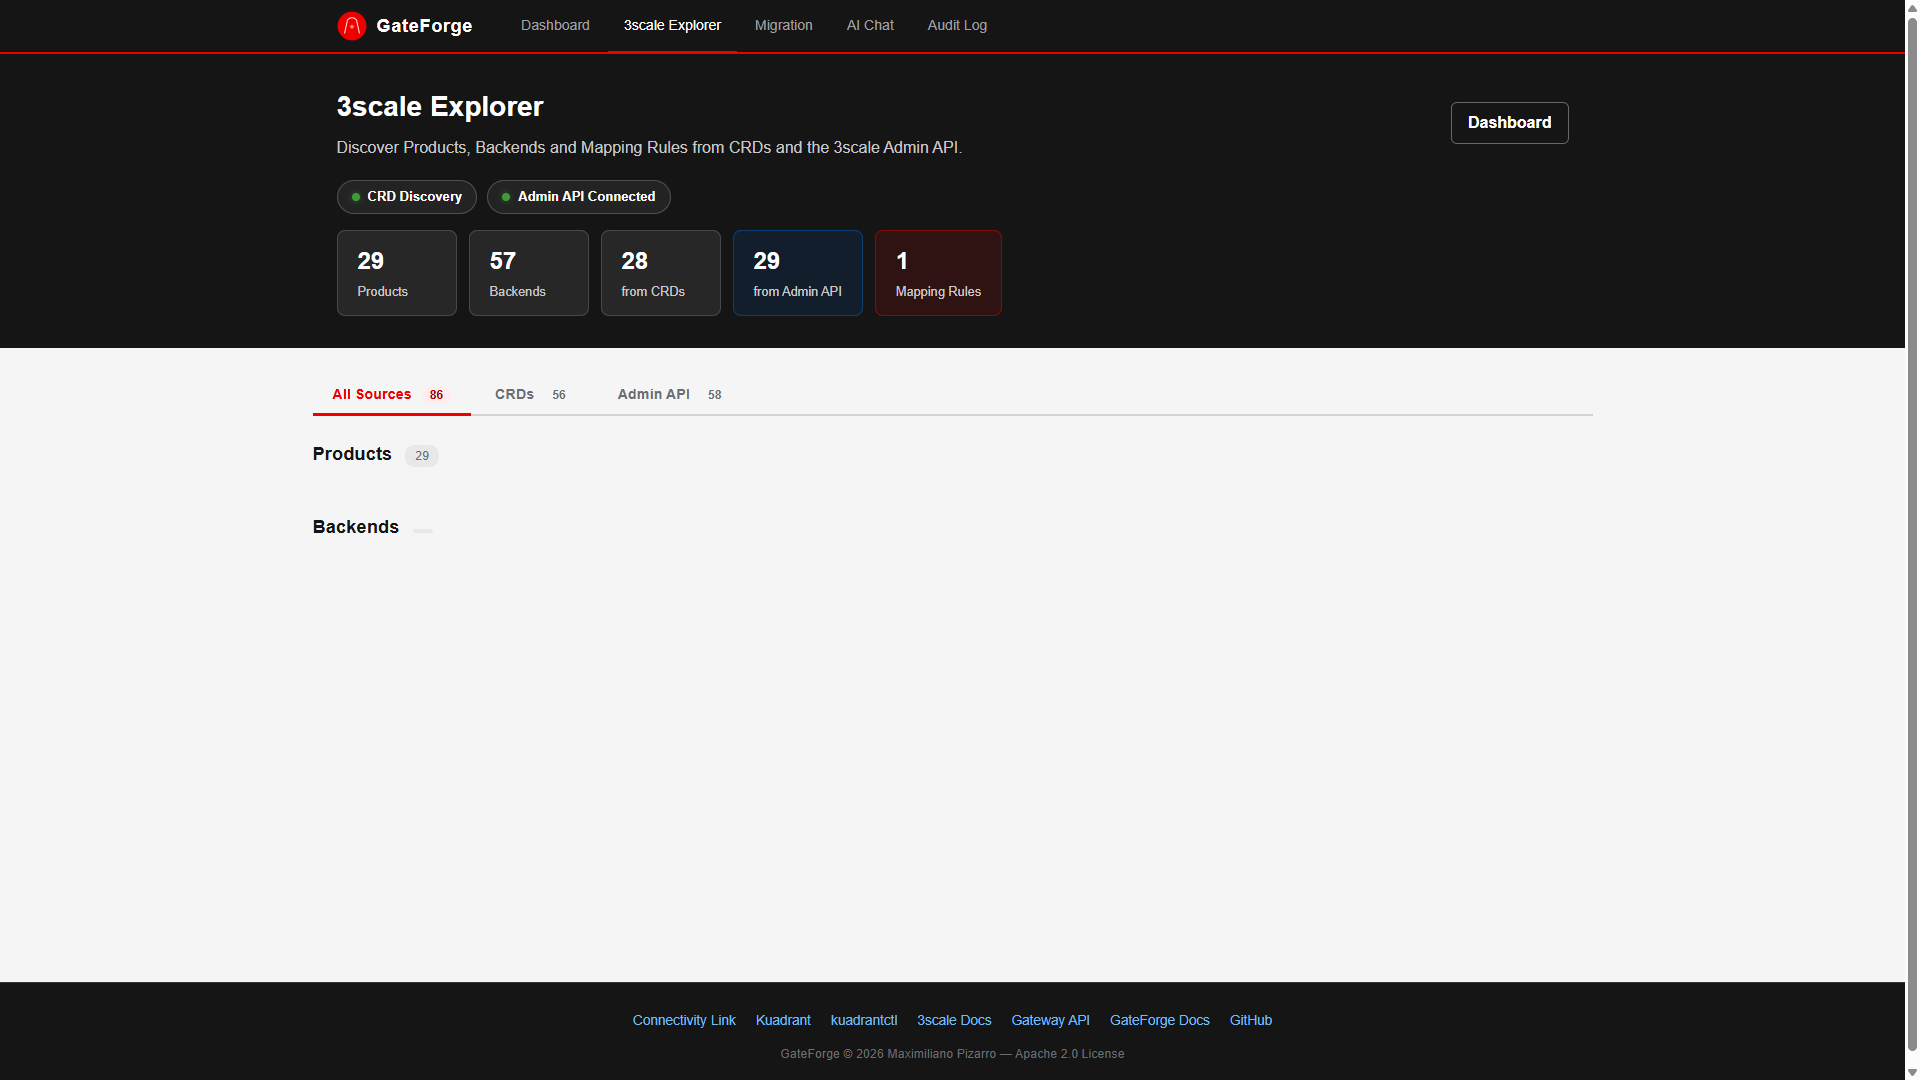Screen dimensions: 1920x1080
Task: Expand the Products section
Action: click(x=352, y=454)
